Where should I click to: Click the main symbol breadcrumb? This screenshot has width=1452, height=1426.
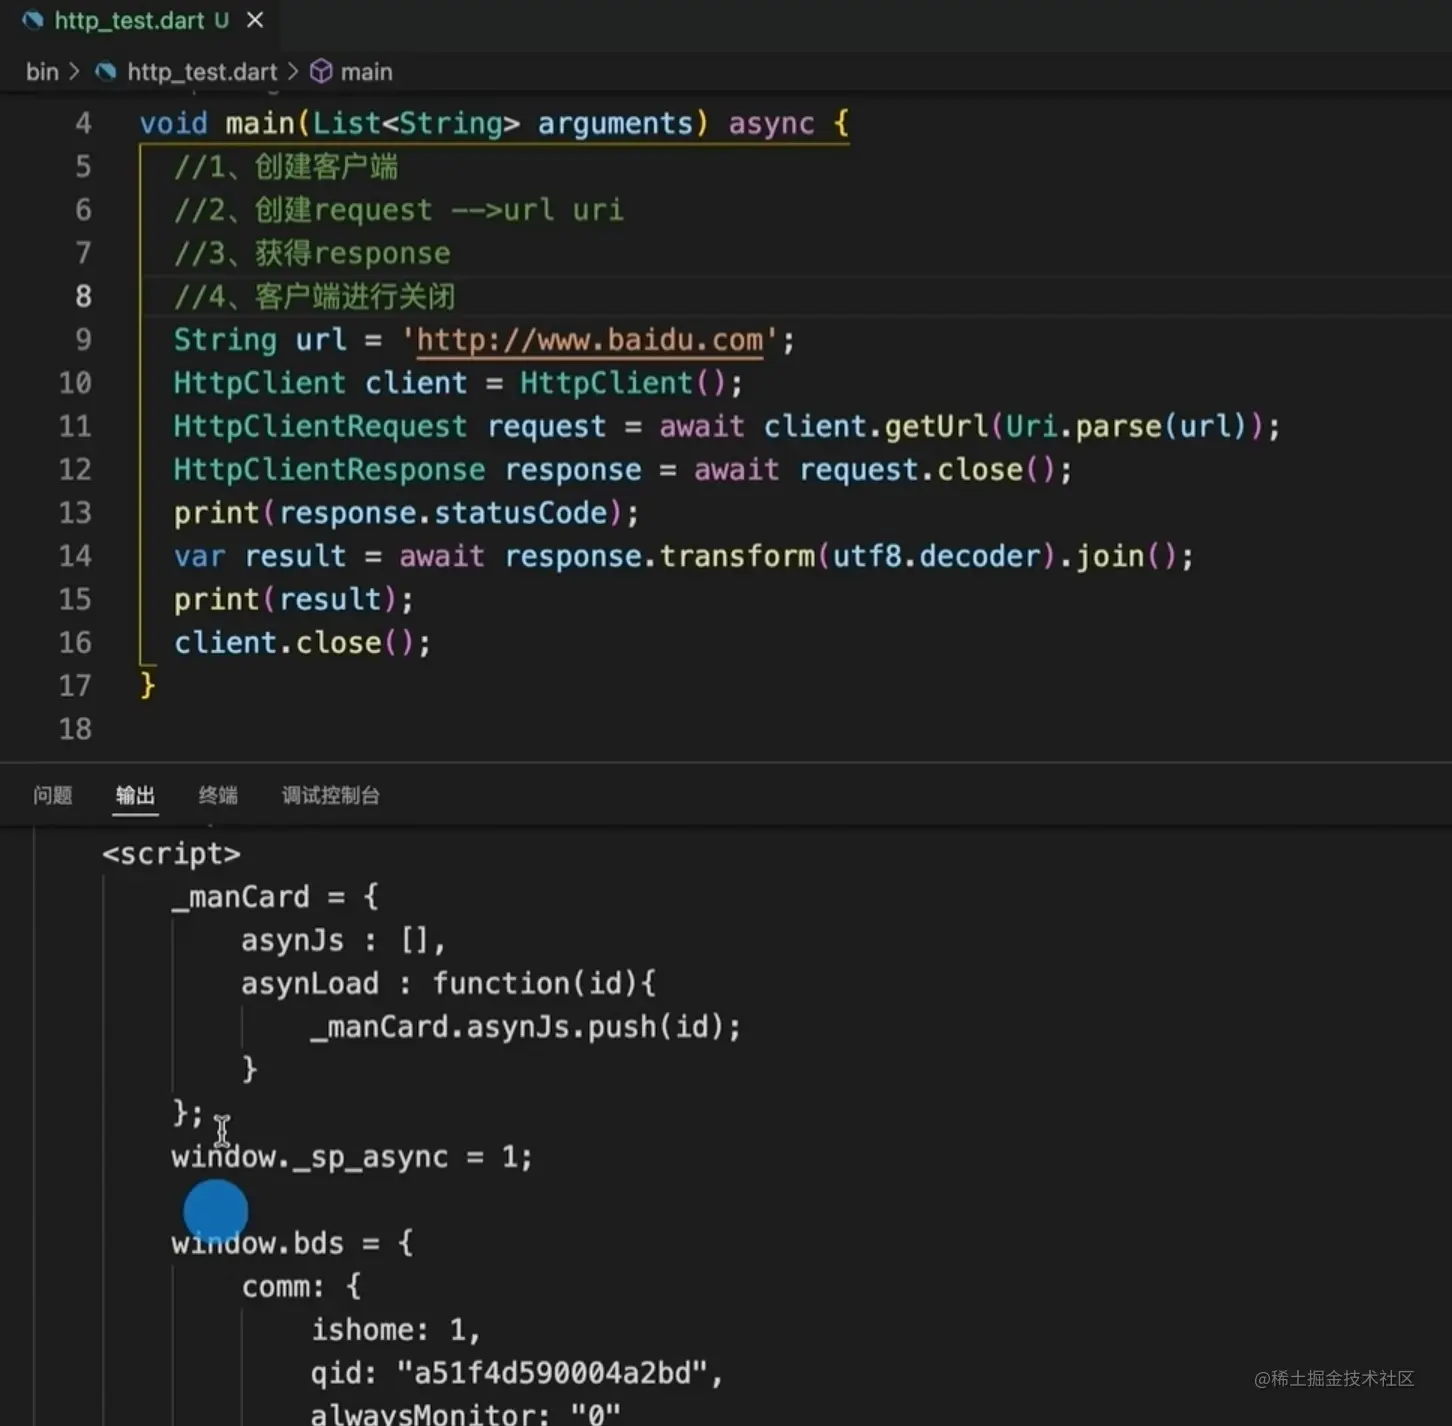click(366, 72)
